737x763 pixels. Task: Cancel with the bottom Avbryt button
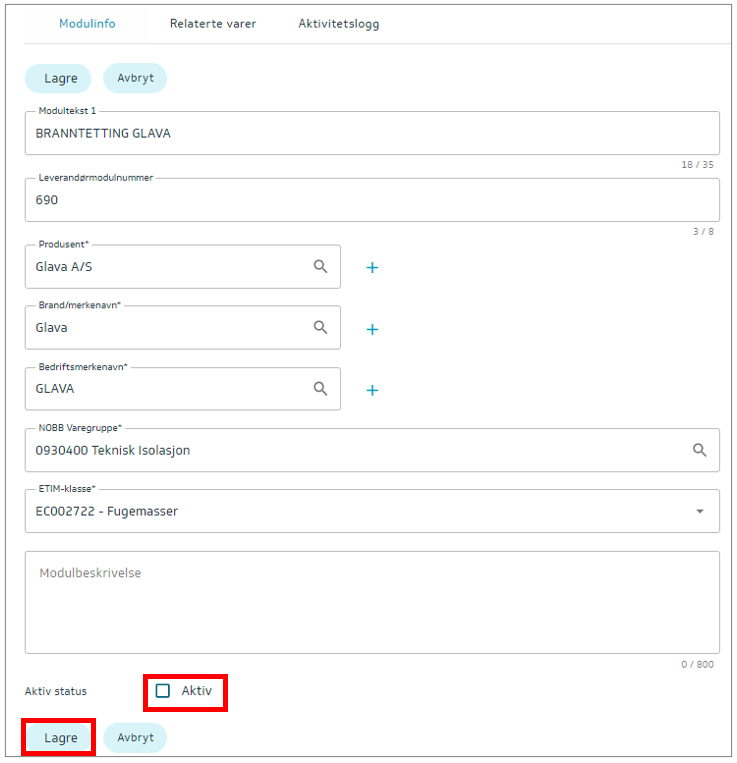(x=135, y=738)
